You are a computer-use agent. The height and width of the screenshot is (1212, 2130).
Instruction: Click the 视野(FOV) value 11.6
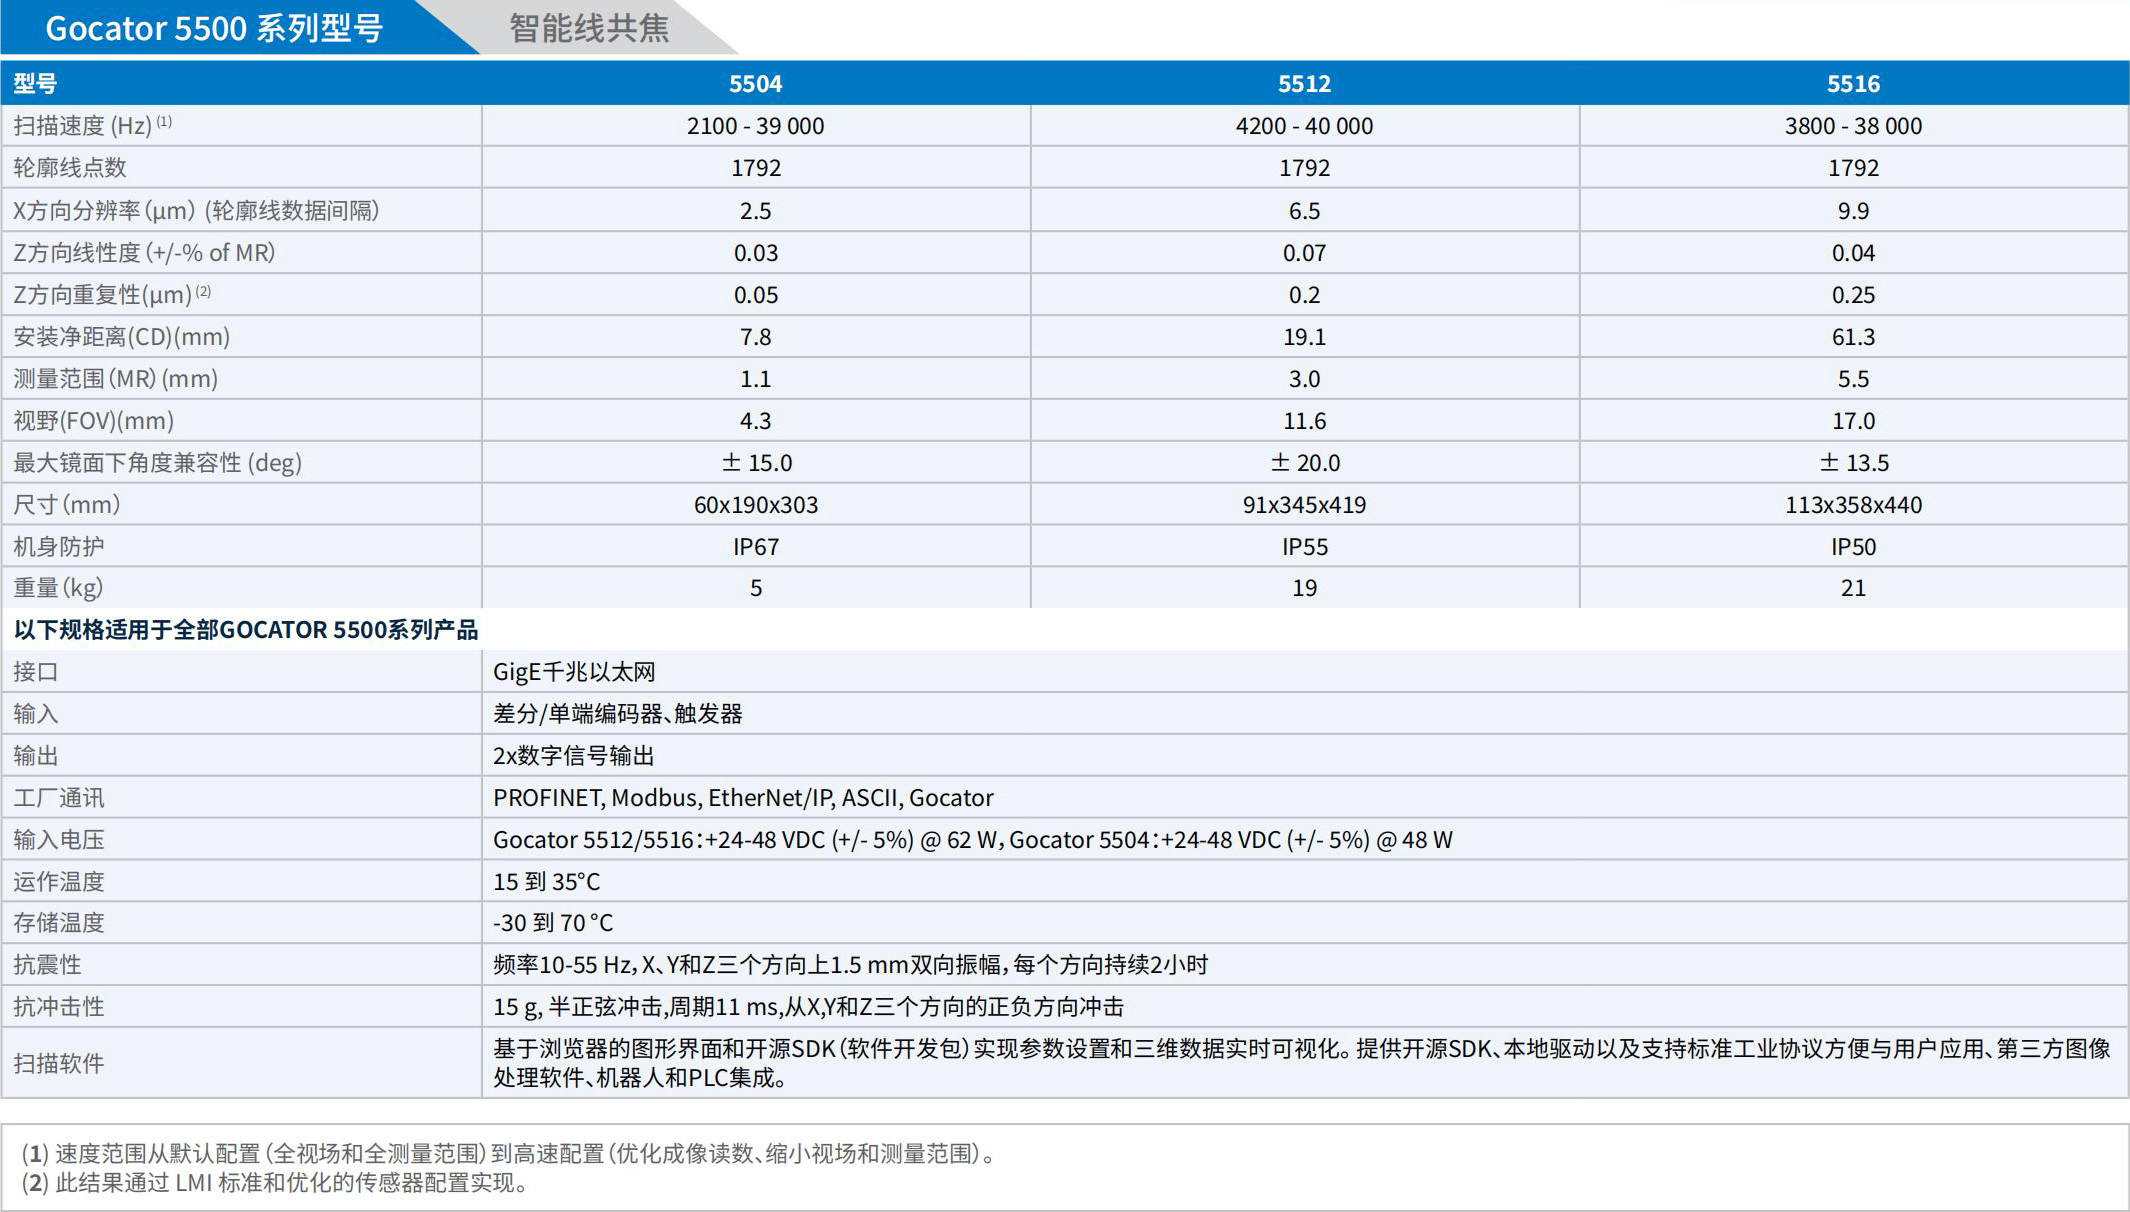[x=1305, y=420]
